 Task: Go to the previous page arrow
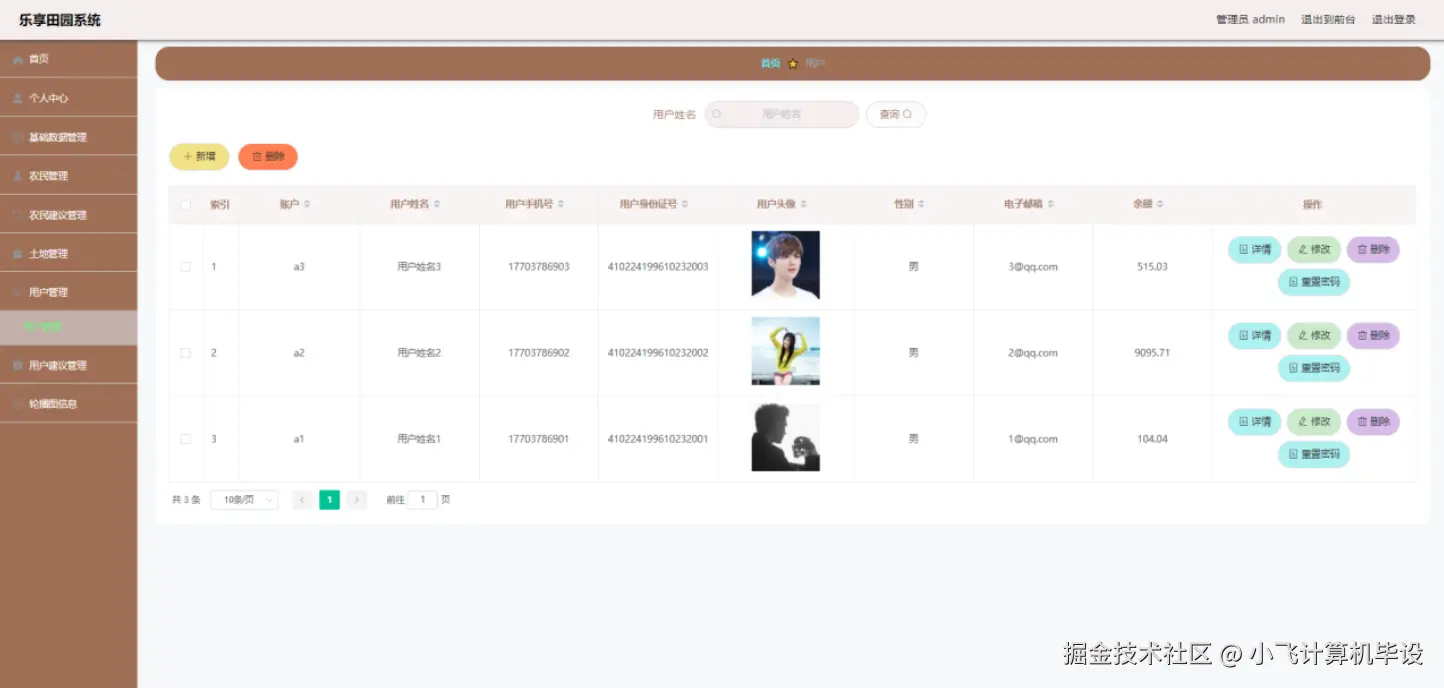tap(302, 500)
